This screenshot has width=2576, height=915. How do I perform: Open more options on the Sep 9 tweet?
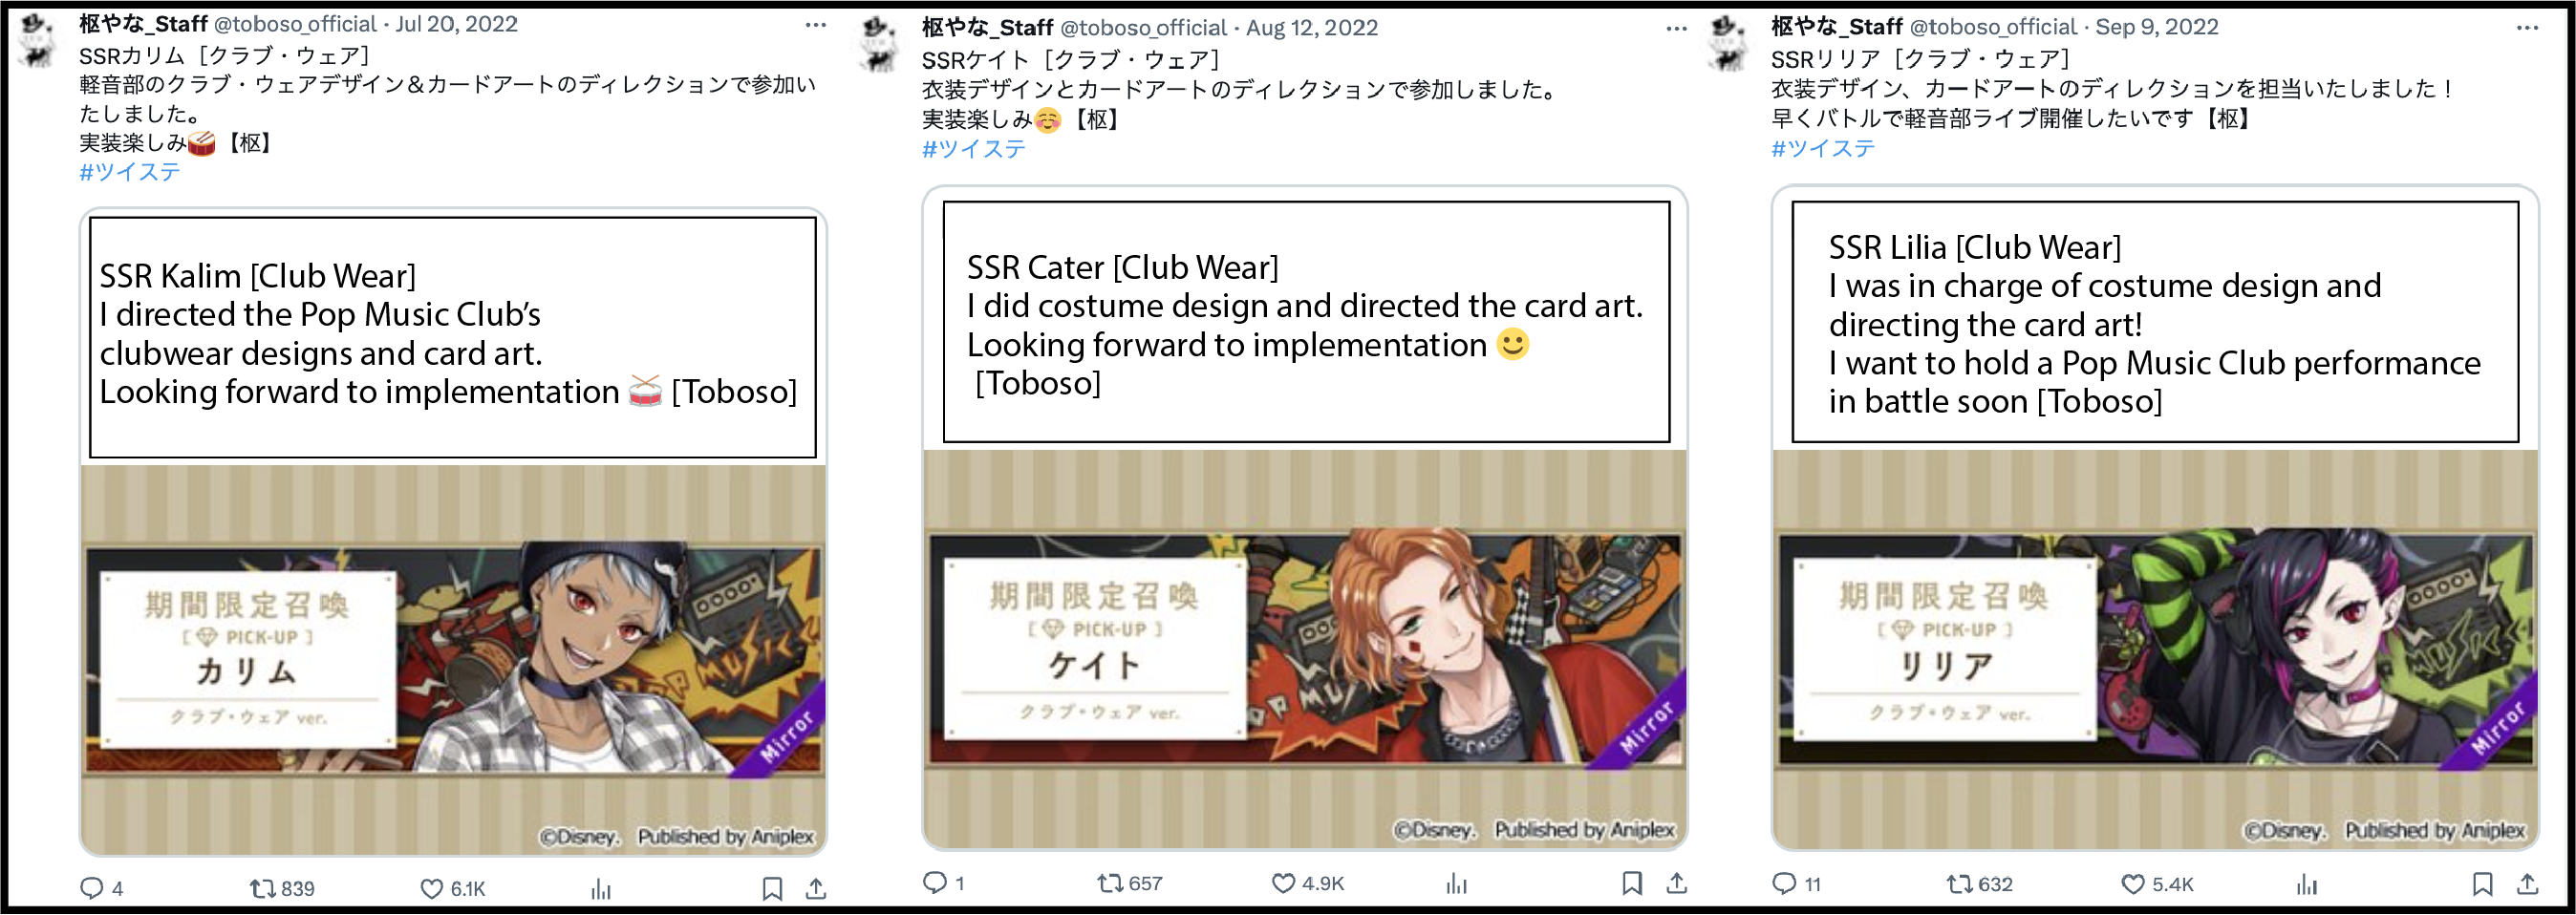[x=2527, y=28]
